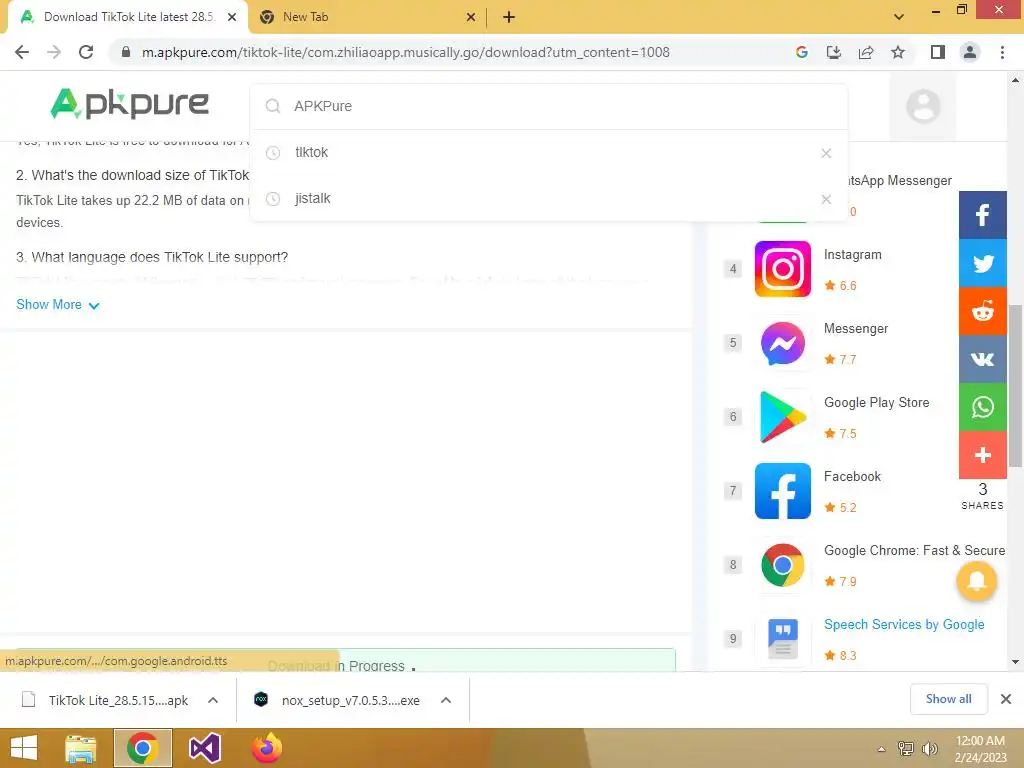Viewport: 1024px width, 768px height.
Task: Click the Google icon in address bar
Action: click(801, 52)
